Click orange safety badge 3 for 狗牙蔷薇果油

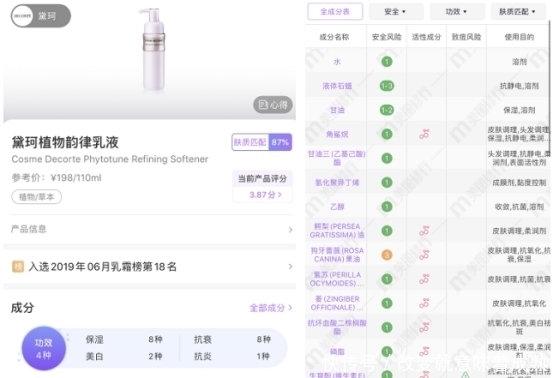pyautogui.click(x=387, y=255)
